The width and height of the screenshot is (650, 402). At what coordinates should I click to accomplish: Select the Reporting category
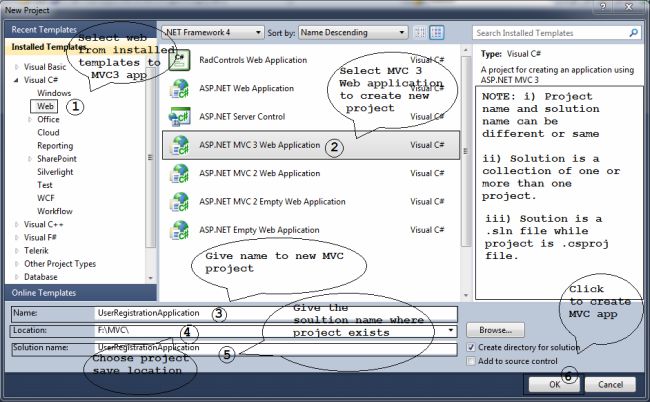[x=55, y=146]
